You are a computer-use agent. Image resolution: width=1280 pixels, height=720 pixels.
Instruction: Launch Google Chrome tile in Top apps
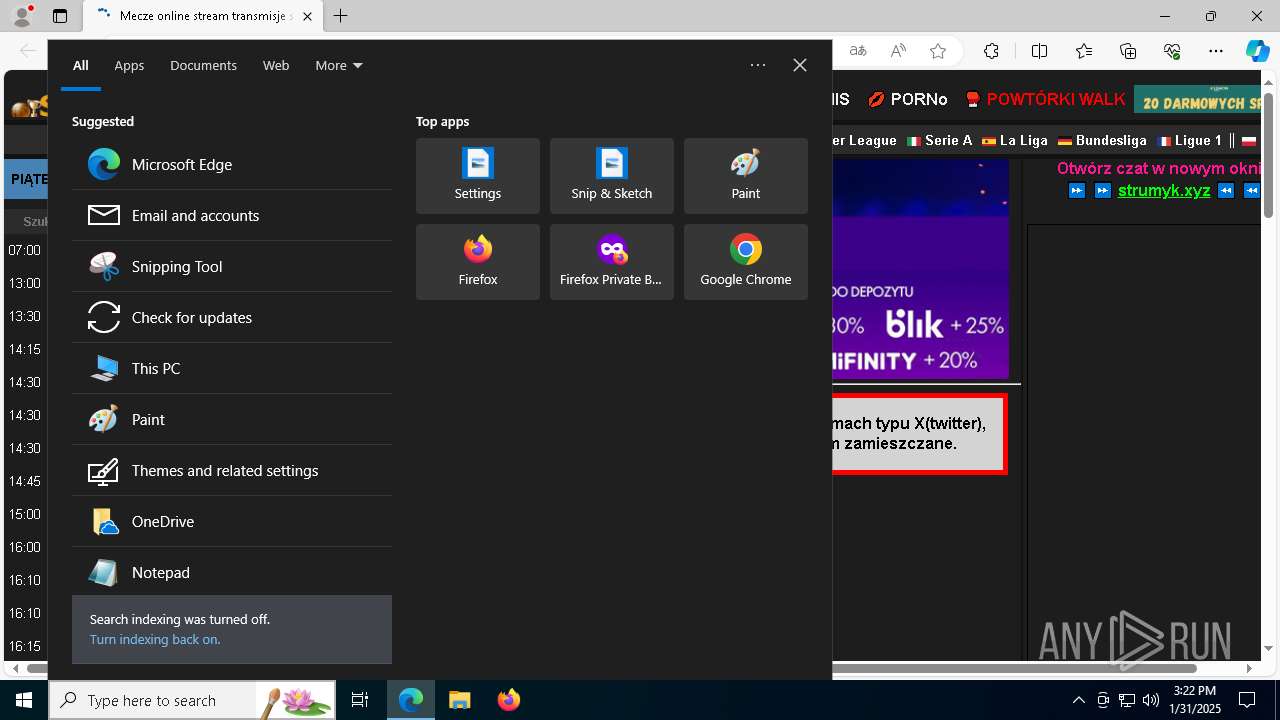(746, 262)
